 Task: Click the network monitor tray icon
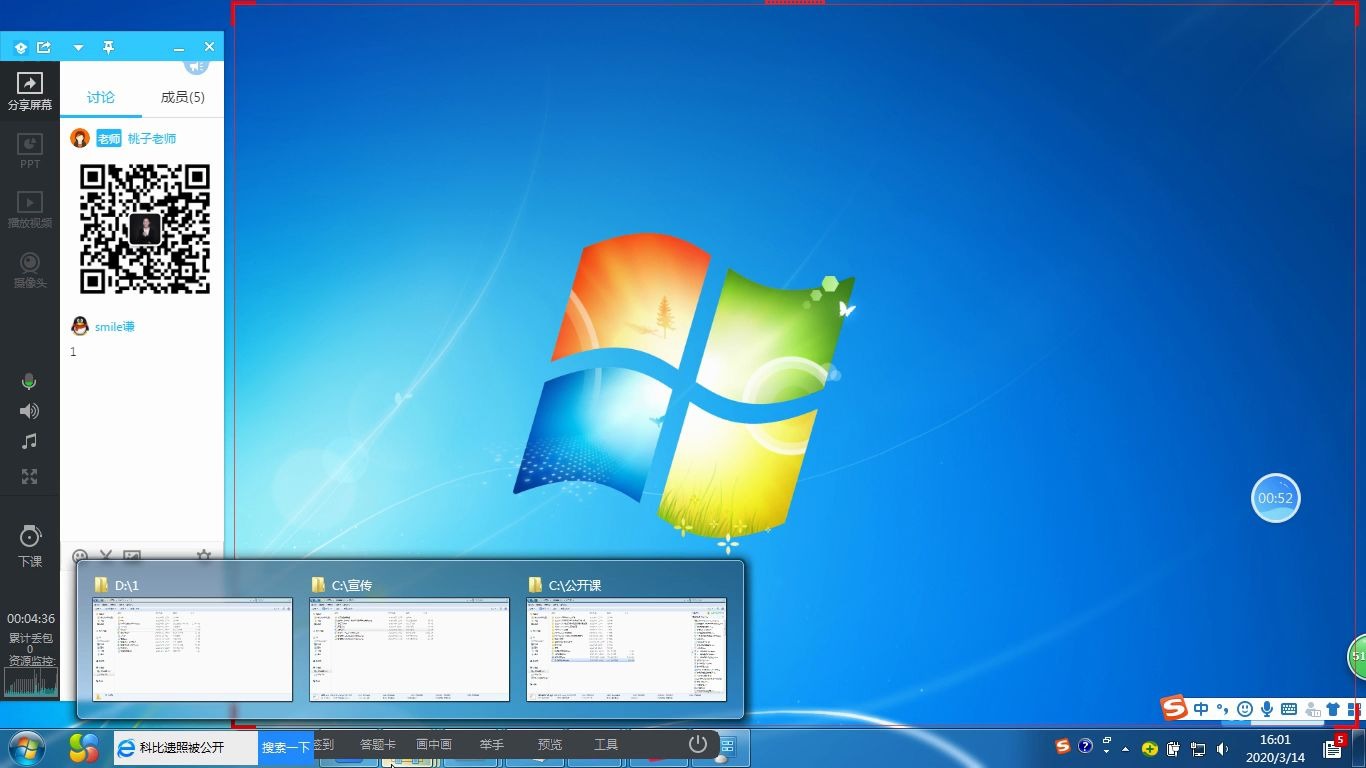pos(1197,748)
